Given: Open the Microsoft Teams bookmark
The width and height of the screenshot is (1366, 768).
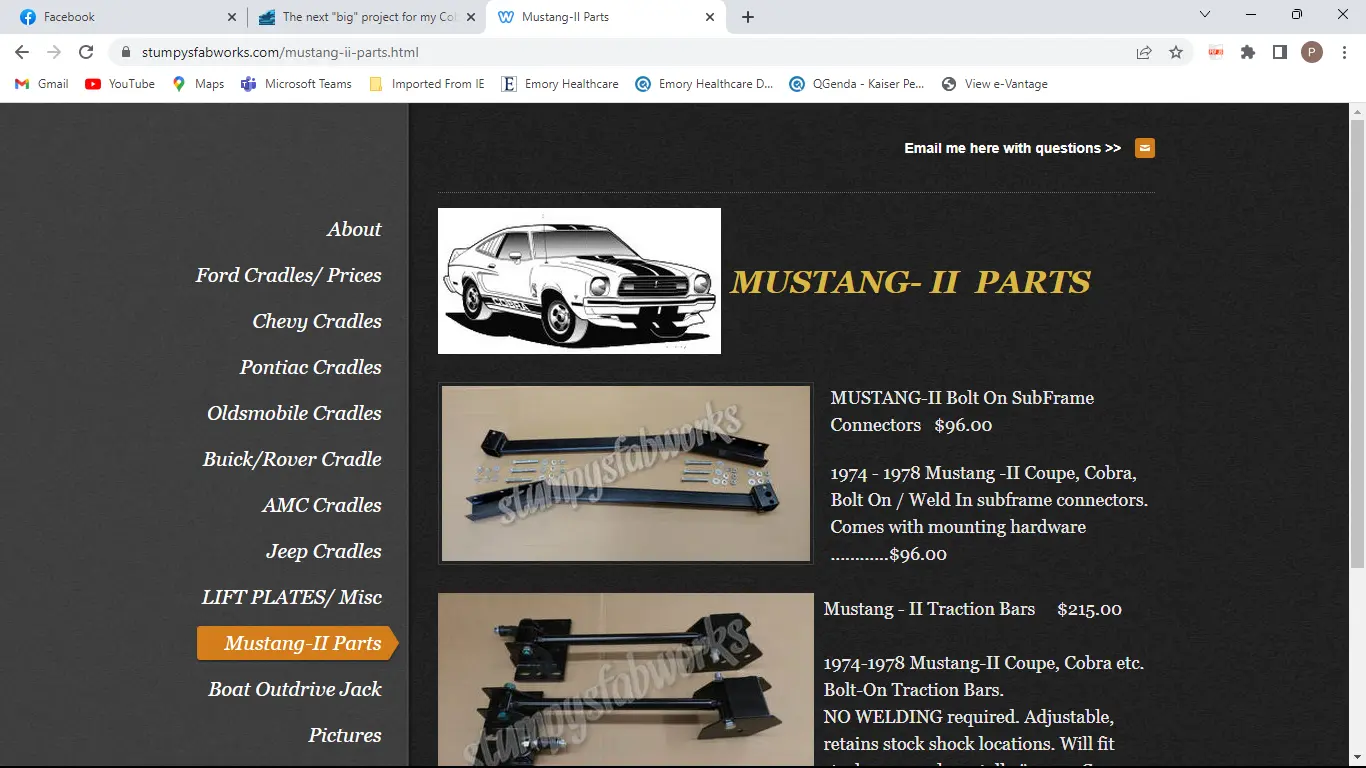Looking at the screenshot, I should 296,84.
